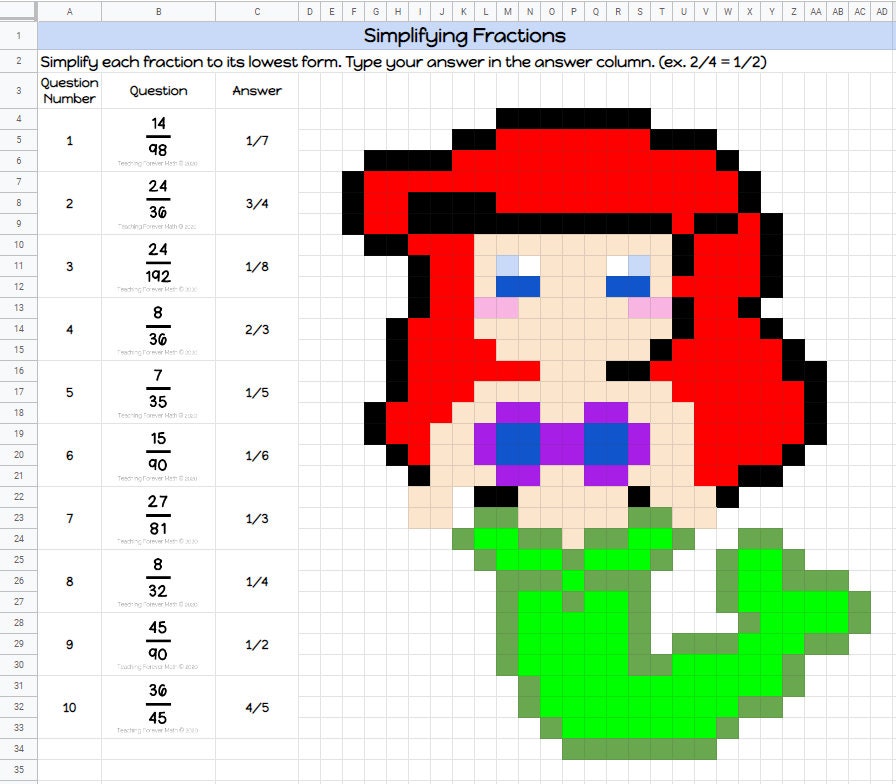Select the answer cell containing 1/7
Viewport: 896px width, 784px height.
coord(257,140)
